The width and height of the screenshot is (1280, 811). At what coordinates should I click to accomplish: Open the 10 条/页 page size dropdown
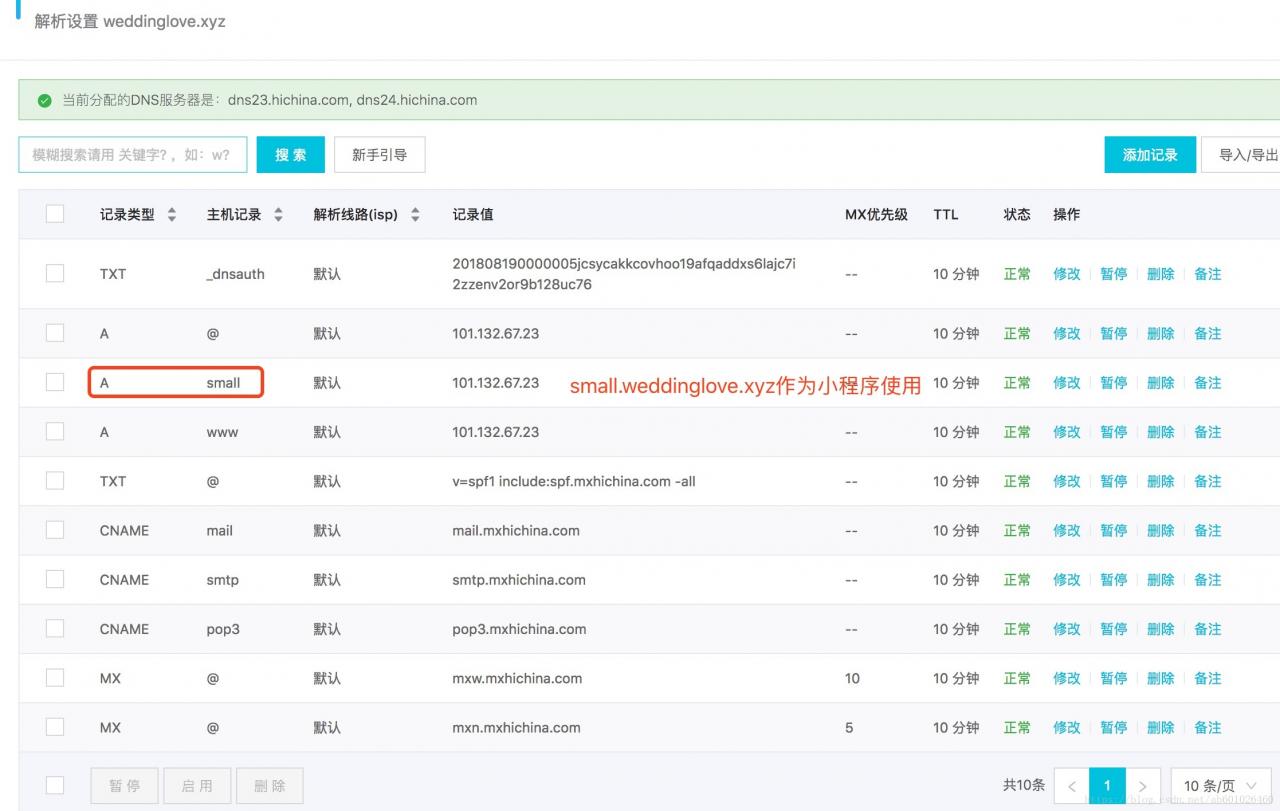pos(1221,786)
